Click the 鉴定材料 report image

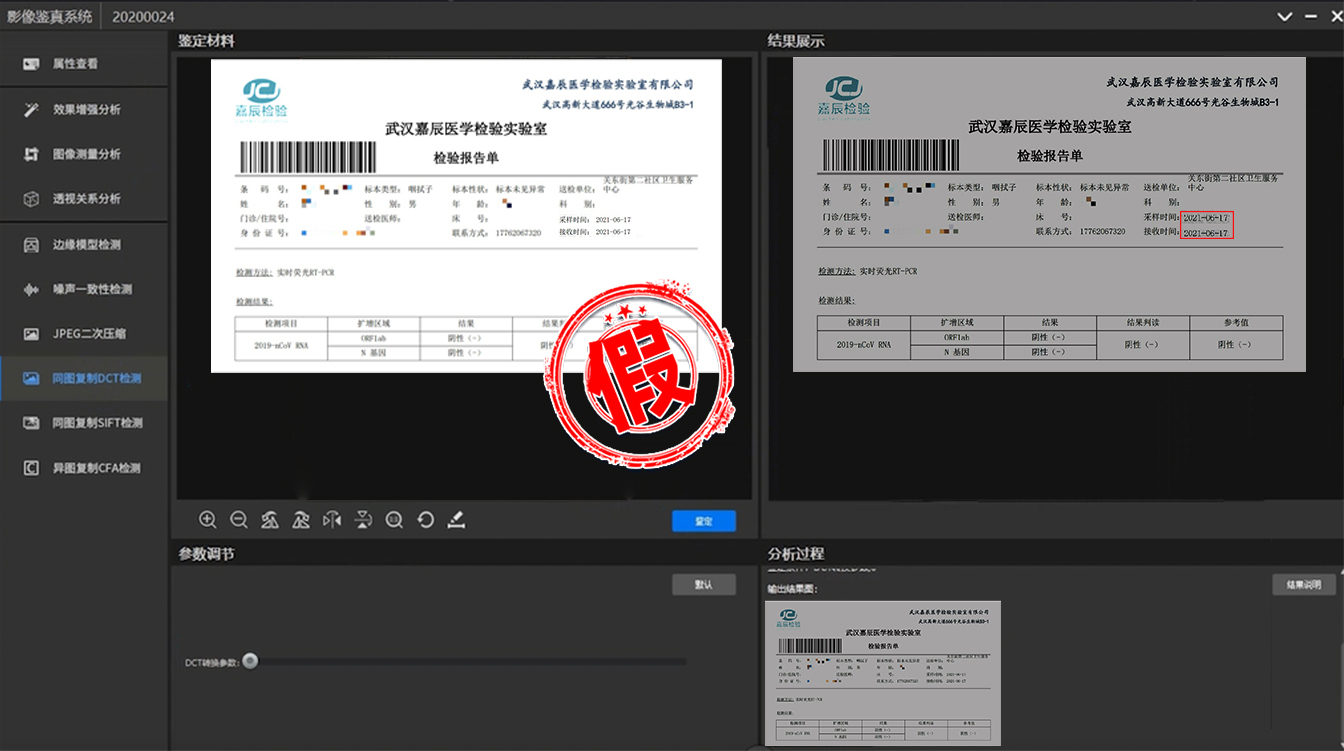[x=466, y=216]
